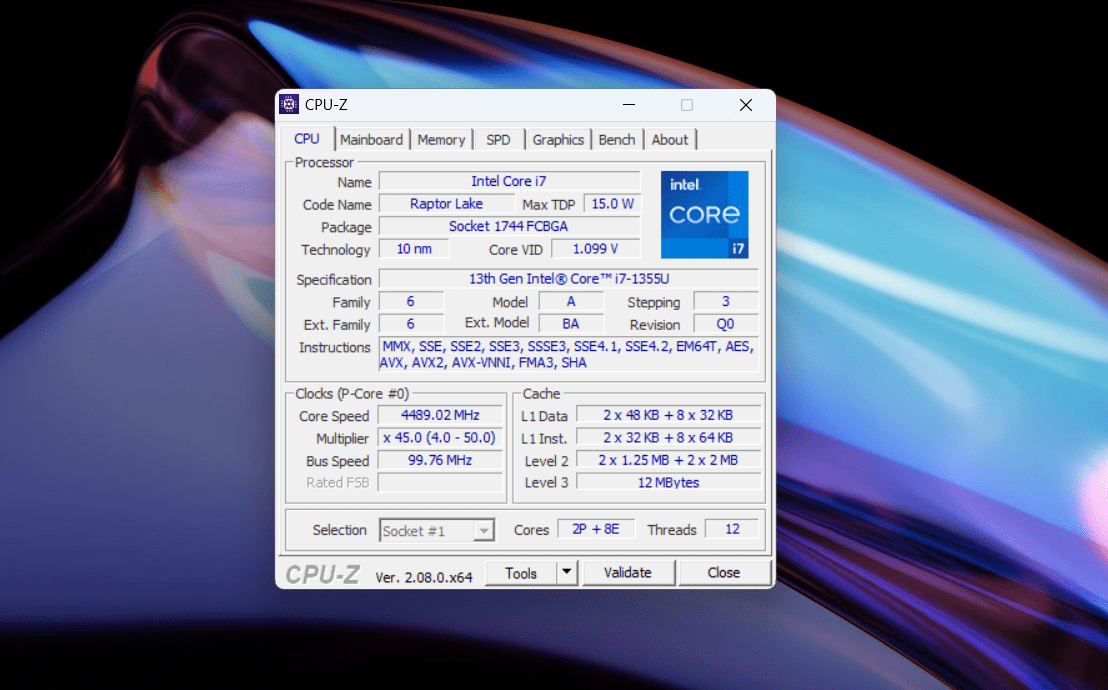Switch to the Mainboard tab
Viewport: 1108px width, 690px height.
[371, 140]
